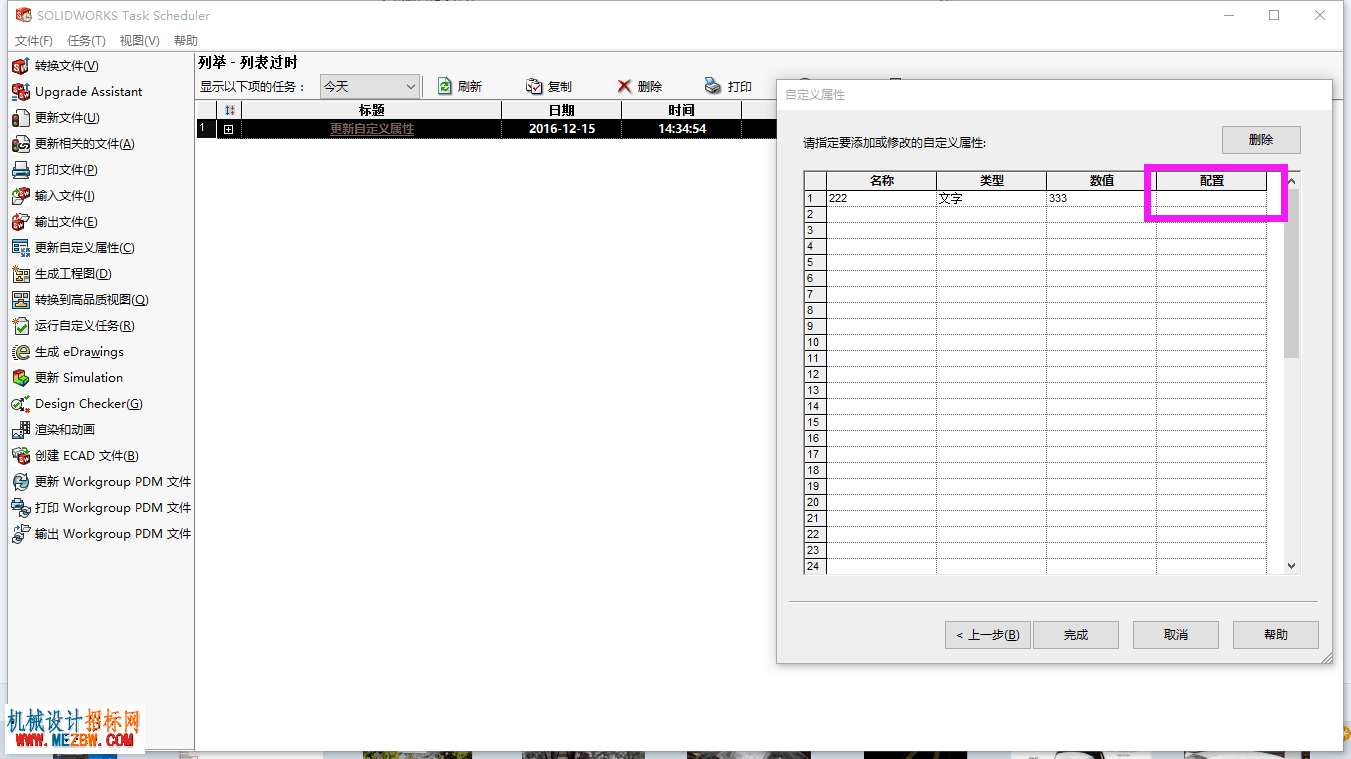
Task: Select the 渲染和动画 icon
Action: tap(20, 430)
